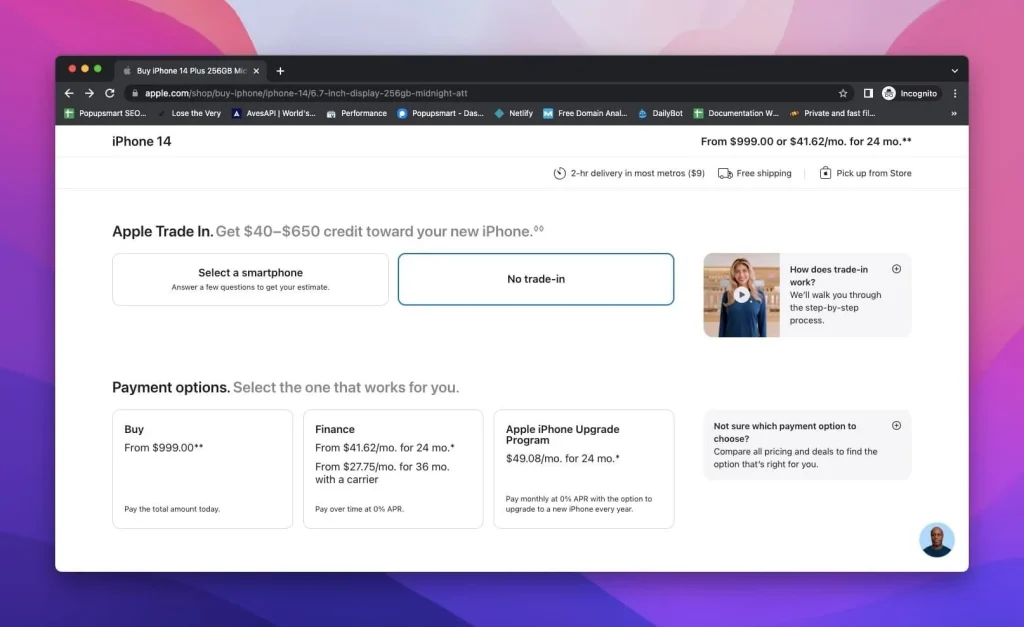Select the Buy payment option
The image size is (1024, 627).
[x=202, y=469]
